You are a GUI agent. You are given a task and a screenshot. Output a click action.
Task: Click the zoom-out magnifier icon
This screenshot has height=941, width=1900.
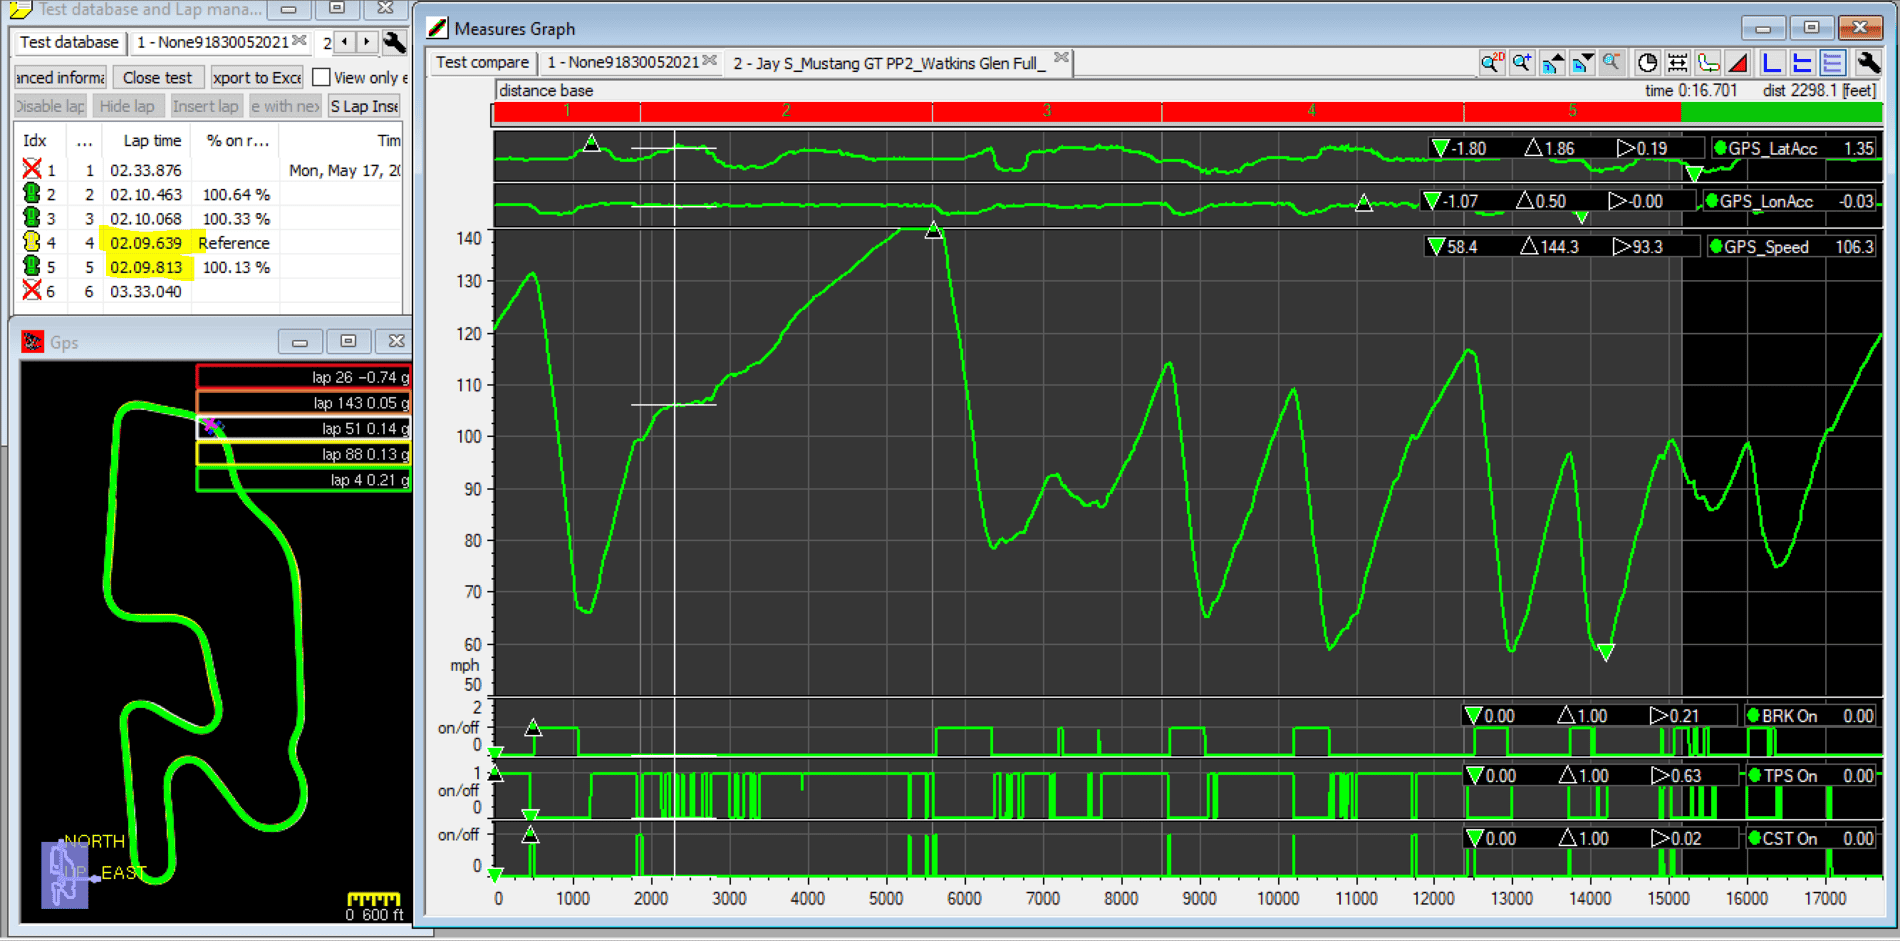1611,63
